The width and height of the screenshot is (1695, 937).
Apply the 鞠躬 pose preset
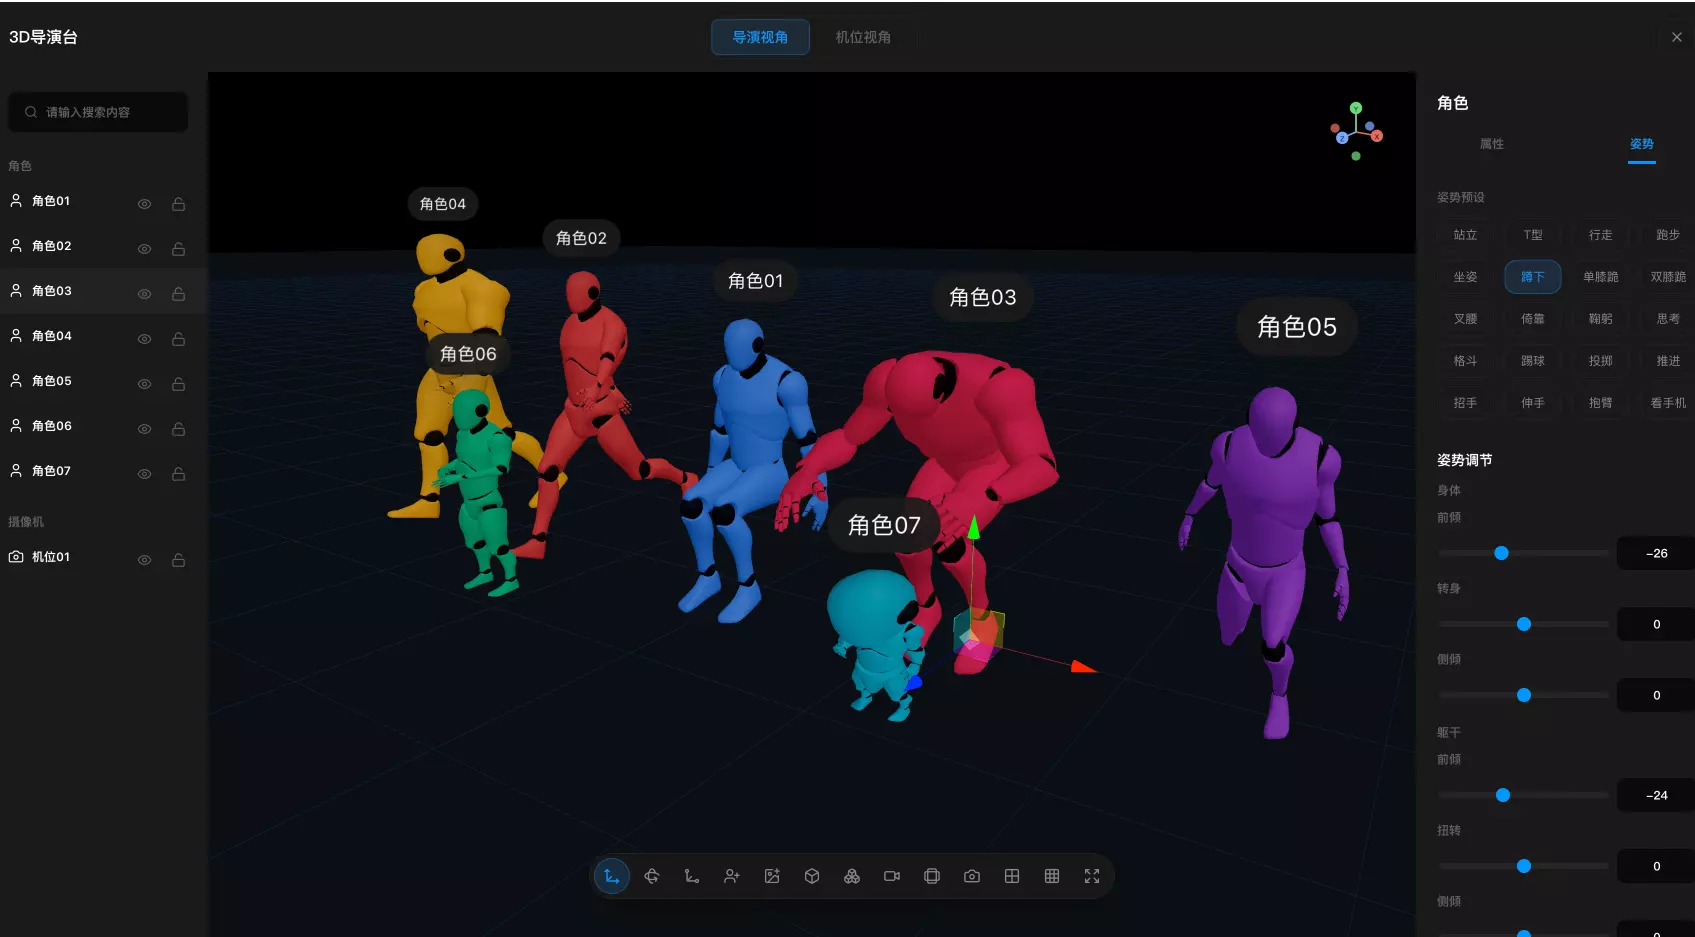coord(1601,319)
